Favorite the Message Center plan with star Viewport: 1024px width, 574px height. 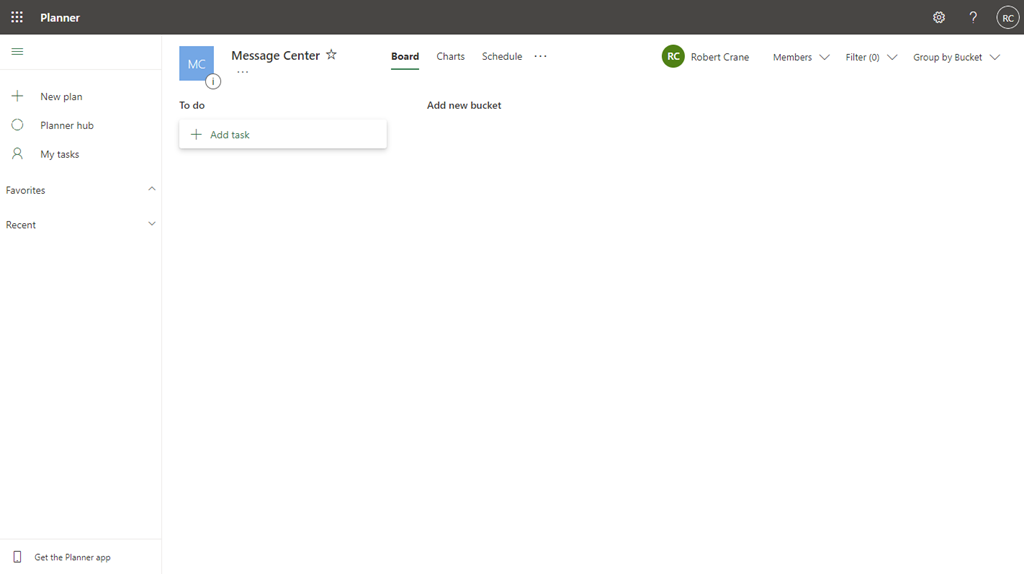pos(331,55)
